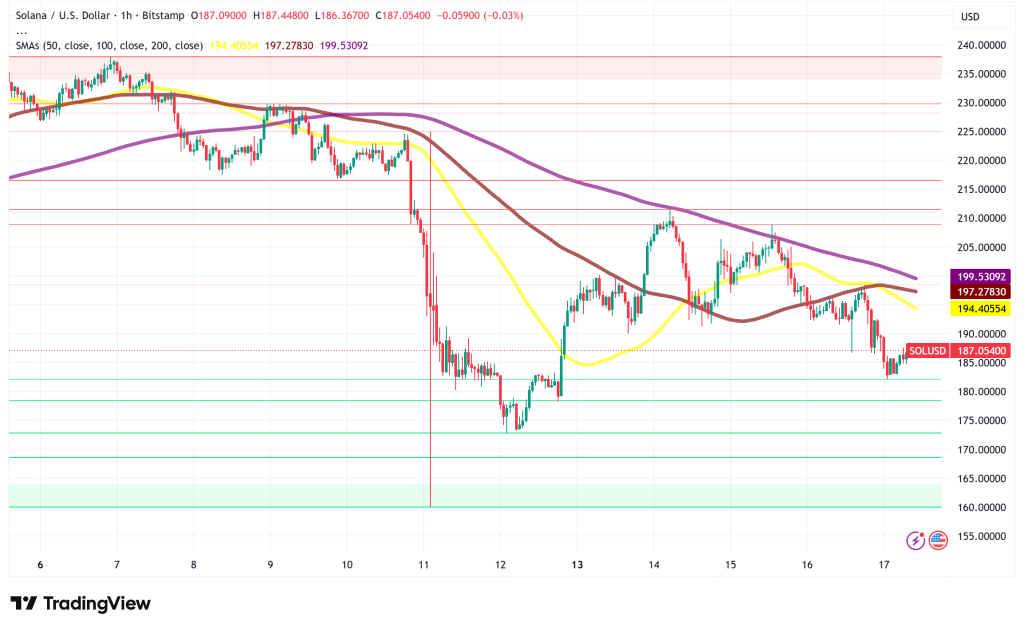
Task: Click date 11 on the time axis
Action: pos(423,565)
